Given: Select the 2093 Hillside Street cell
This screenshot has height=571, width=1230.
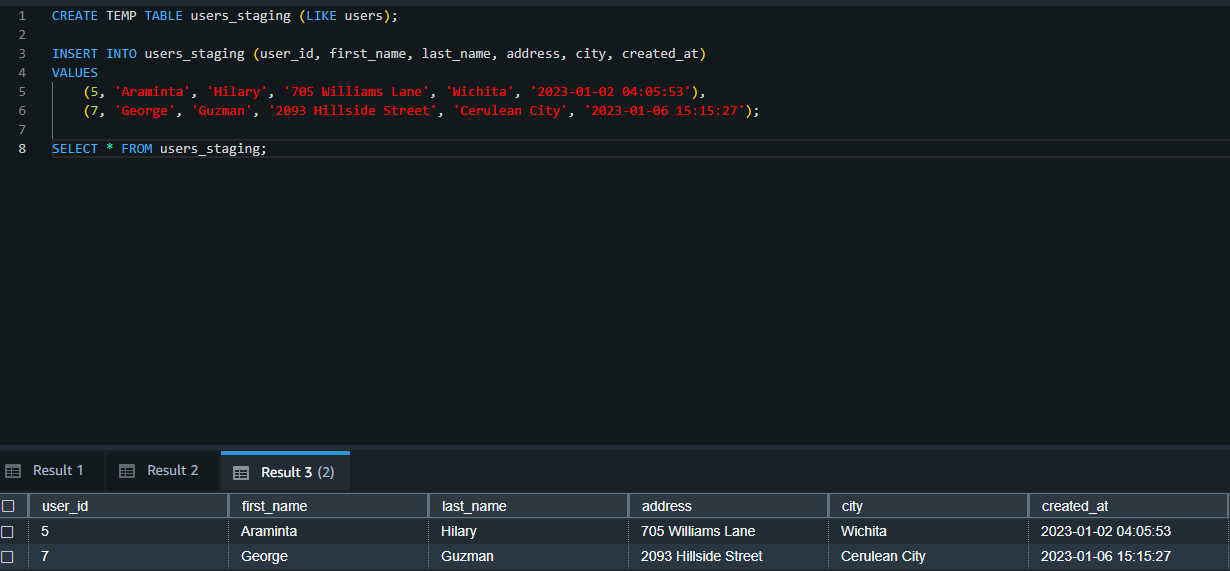Looking at the screenshot, I should 701,556.
